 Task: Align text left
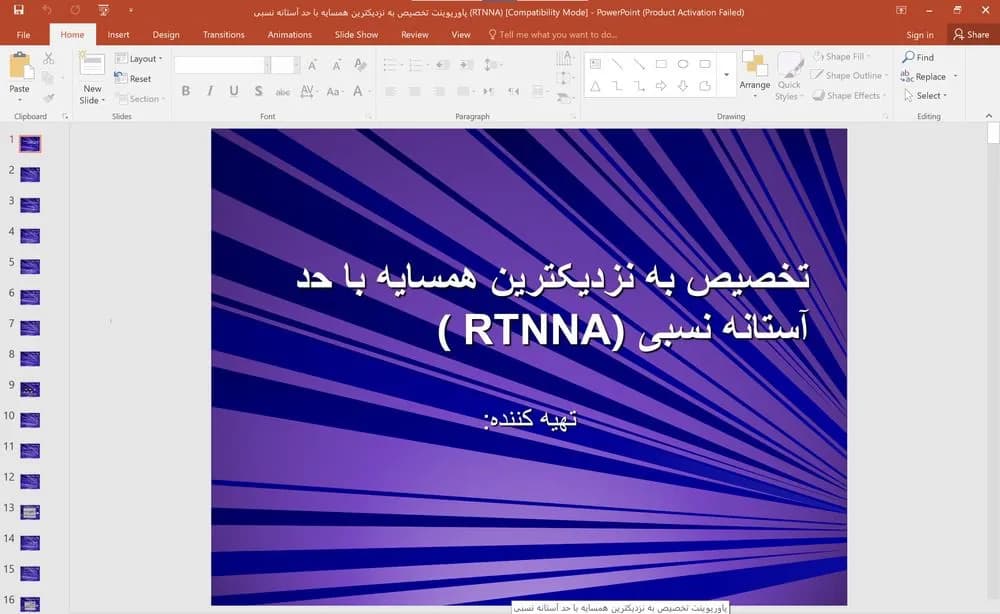pos(391,92)
